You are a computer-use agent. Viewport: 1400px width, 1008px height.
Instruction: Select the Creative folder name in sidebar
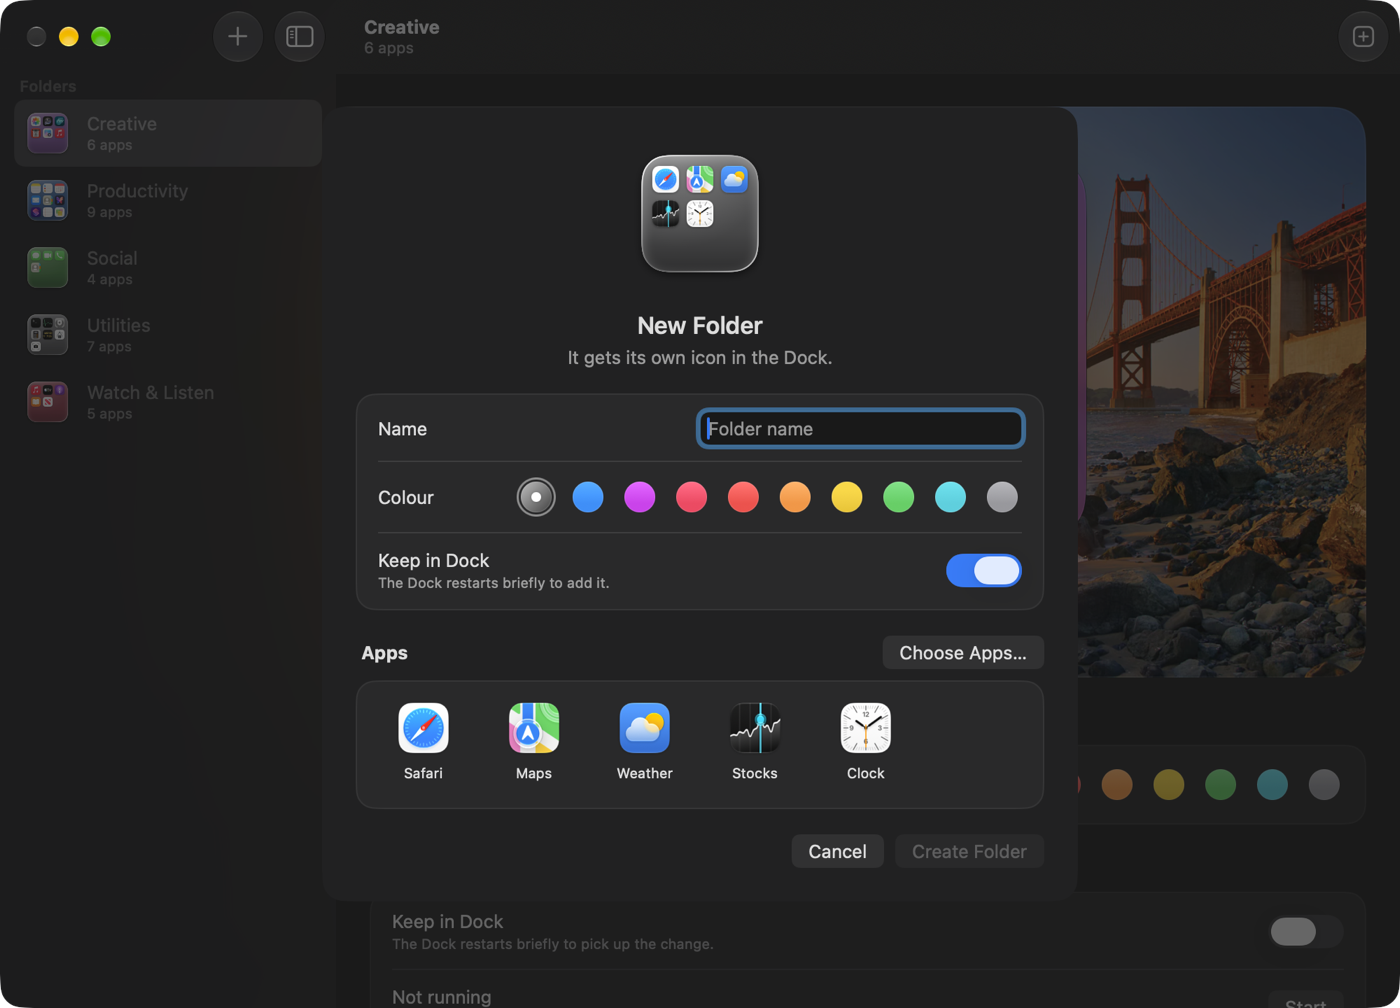[x=122, y=124]
